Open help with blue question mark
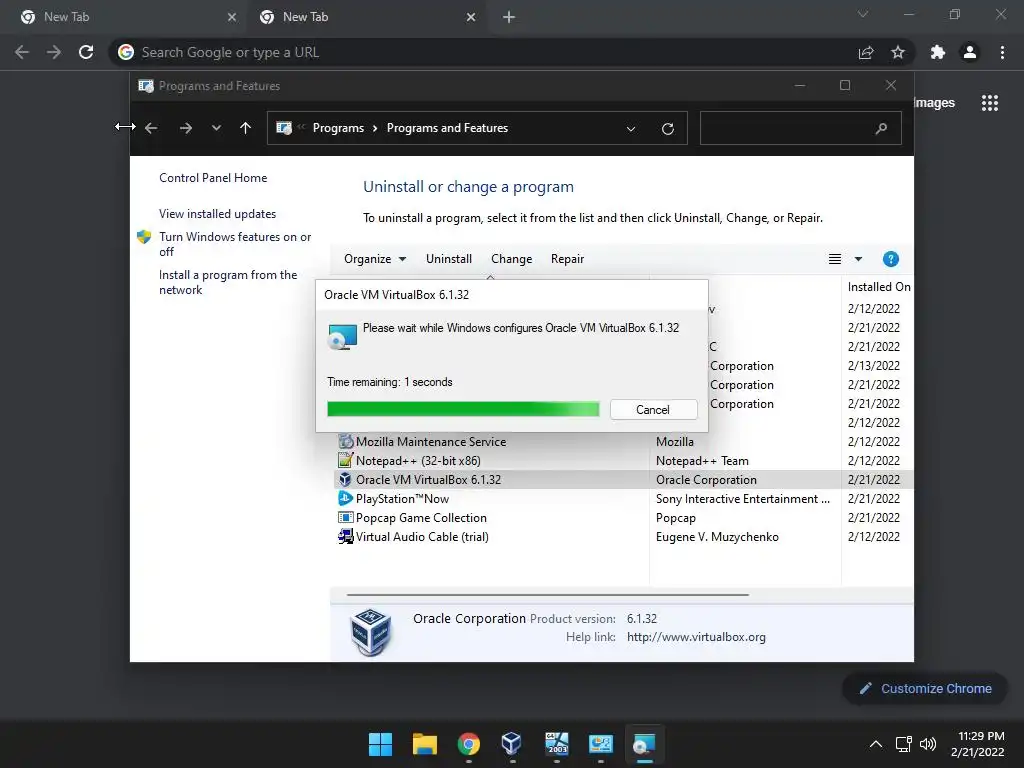 pos(890,259)
